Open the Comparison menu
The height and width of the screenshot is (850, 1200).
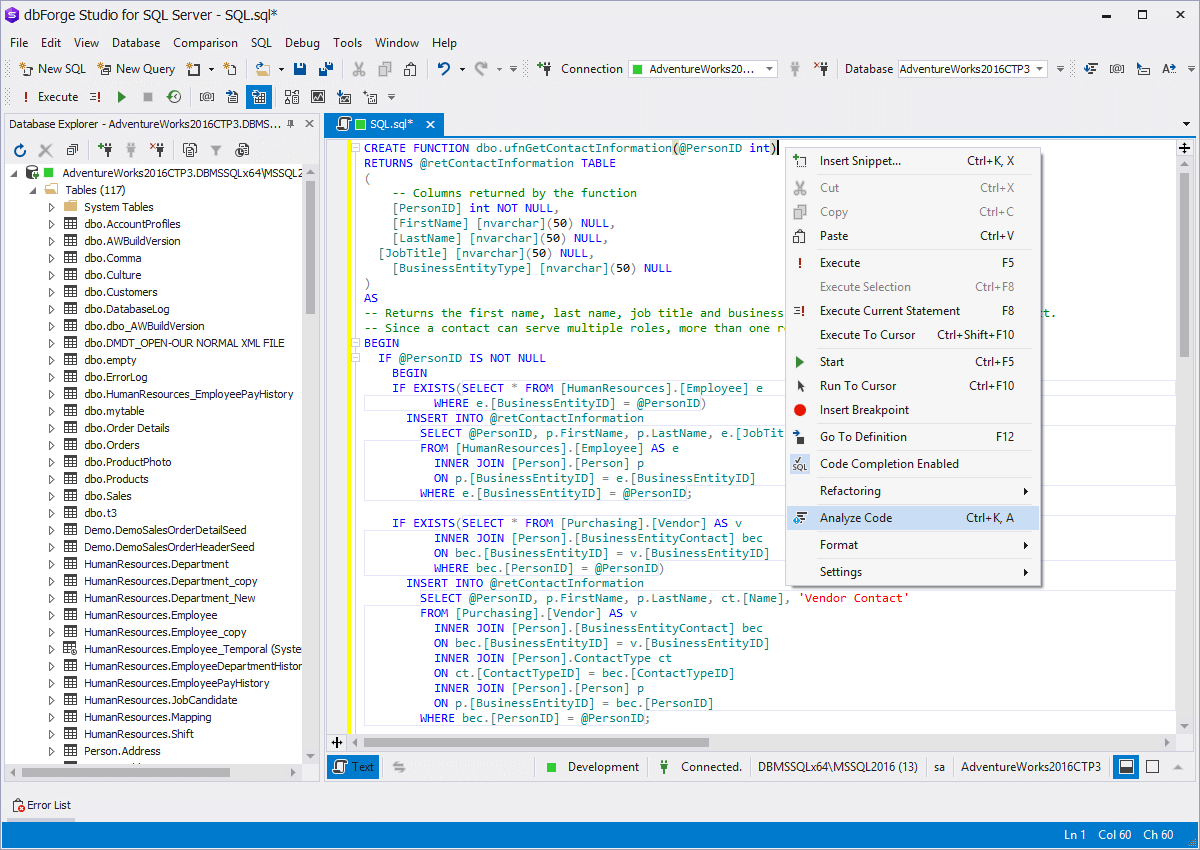[x=205, y=43]
